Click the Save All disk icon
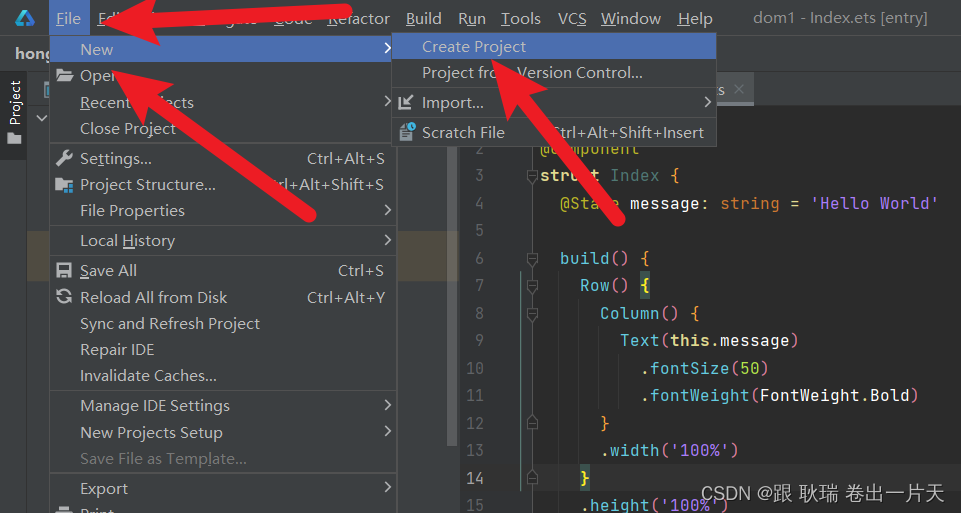This screenshot has height=513, width=961. pos(64,270)
